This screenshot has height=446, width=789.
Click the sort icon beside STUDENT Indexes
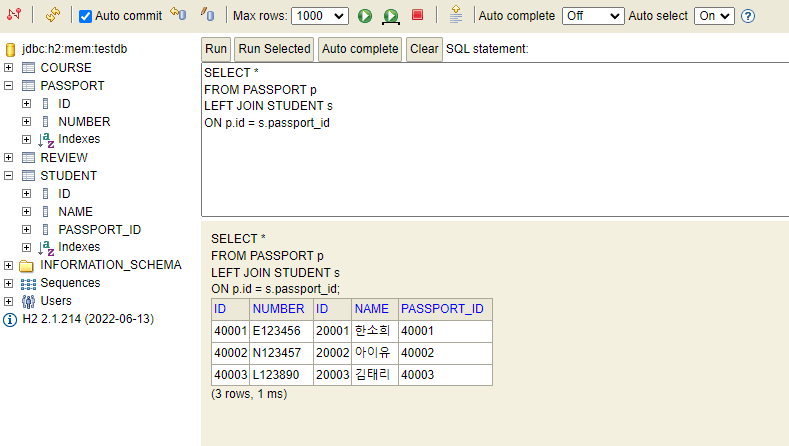[46, 248]
